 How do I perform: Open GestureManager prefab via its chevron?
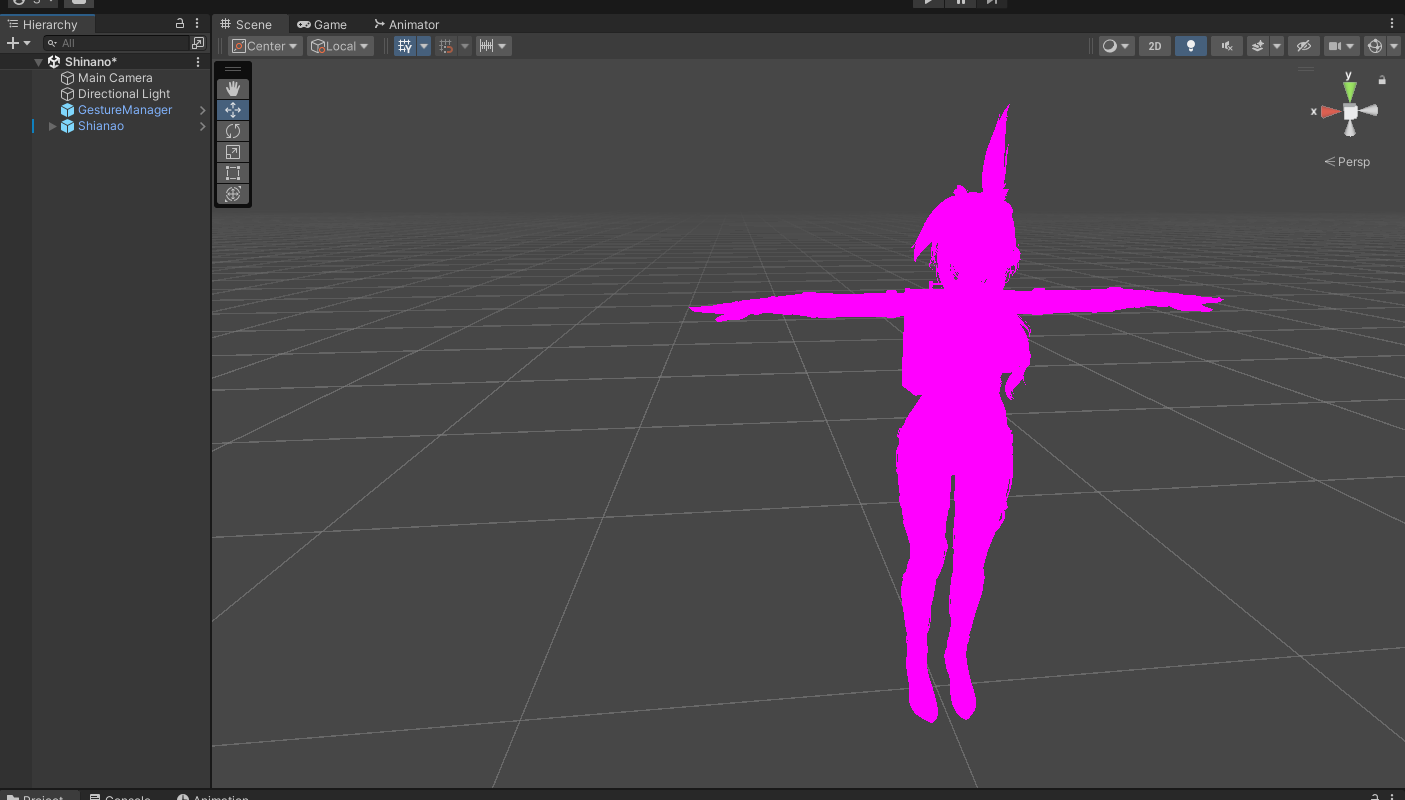point(202,110)
